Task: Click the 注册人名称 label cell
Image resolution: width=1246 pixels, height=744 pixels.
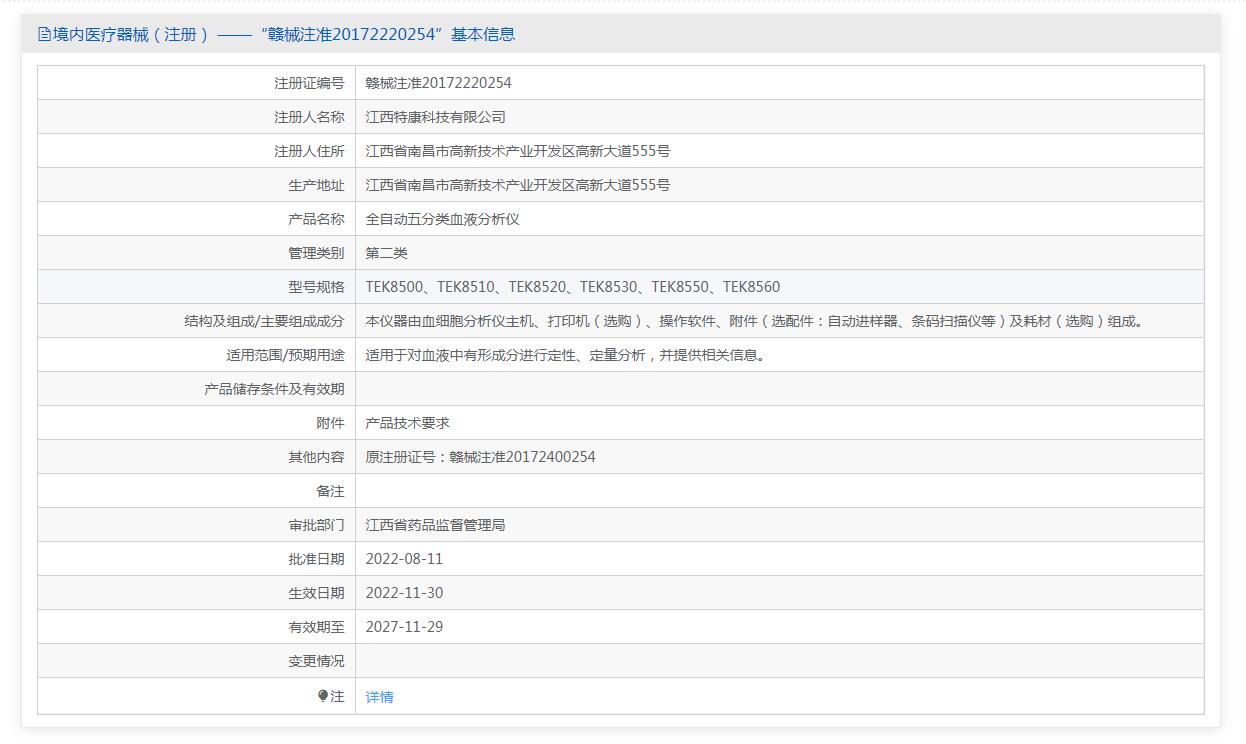Action: 197,117
